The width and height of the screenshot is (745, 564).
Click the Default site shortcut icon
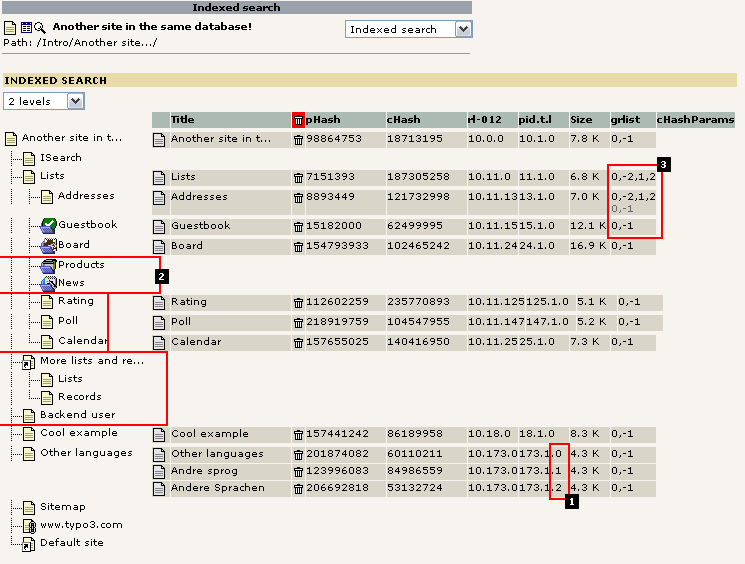pyautogui.click(x=29, y=544)
